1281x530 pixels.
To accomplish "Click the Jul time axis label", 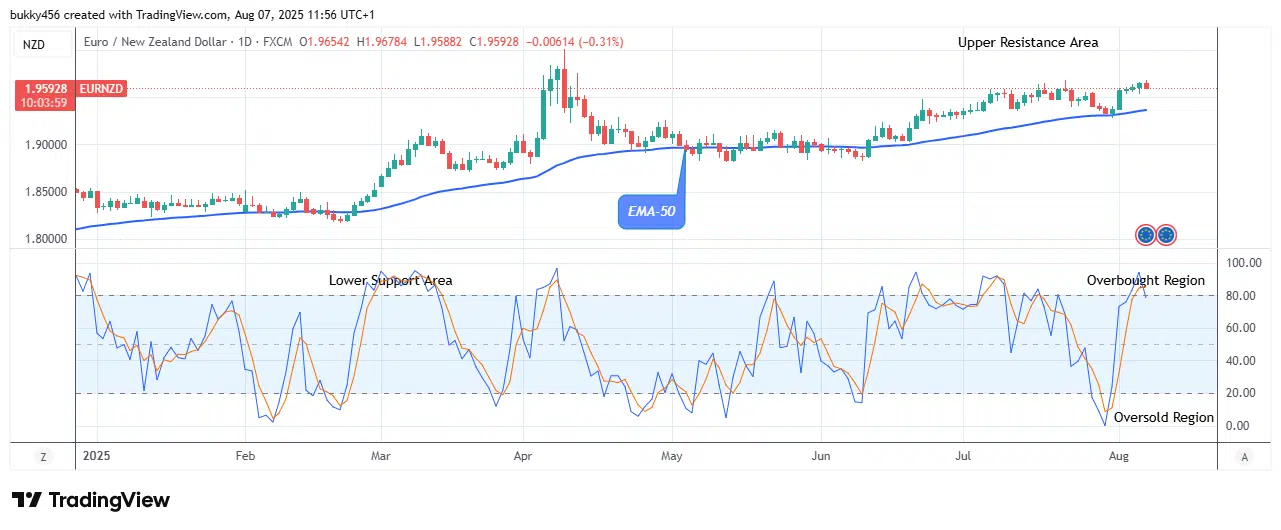I will 963,456.
